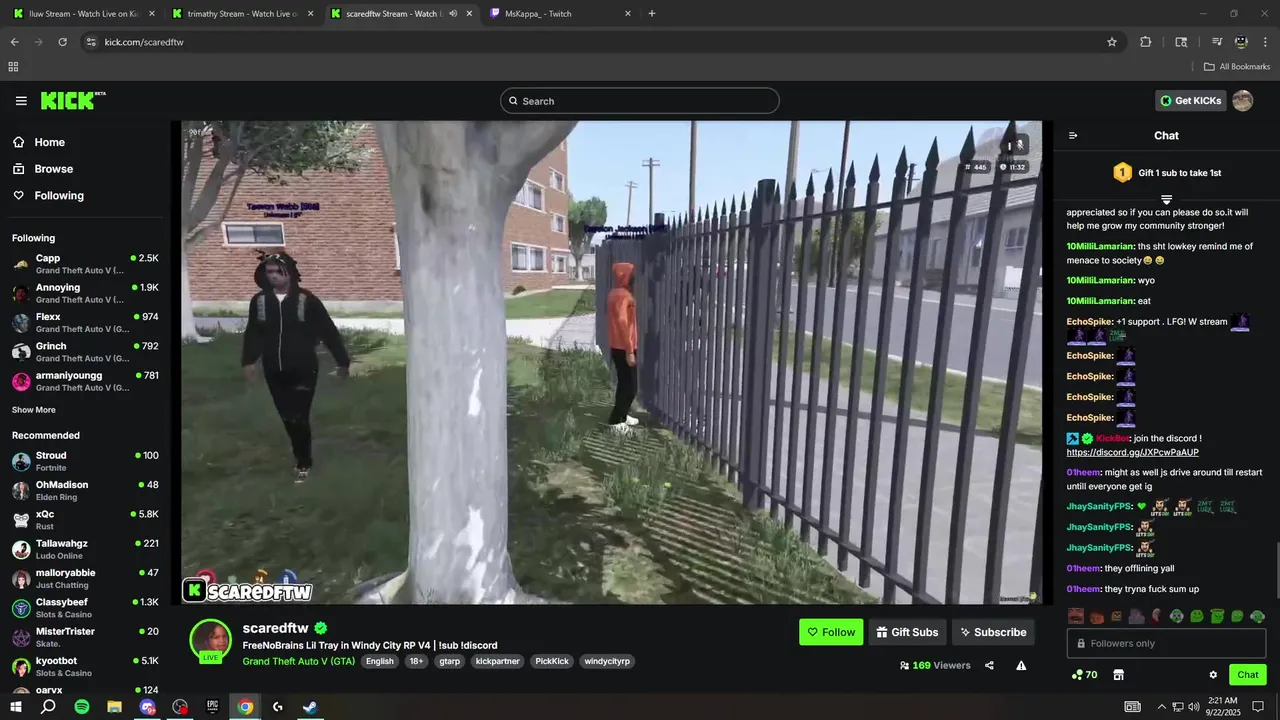Click the verified badge beside scaredftw

coord(321,629)
